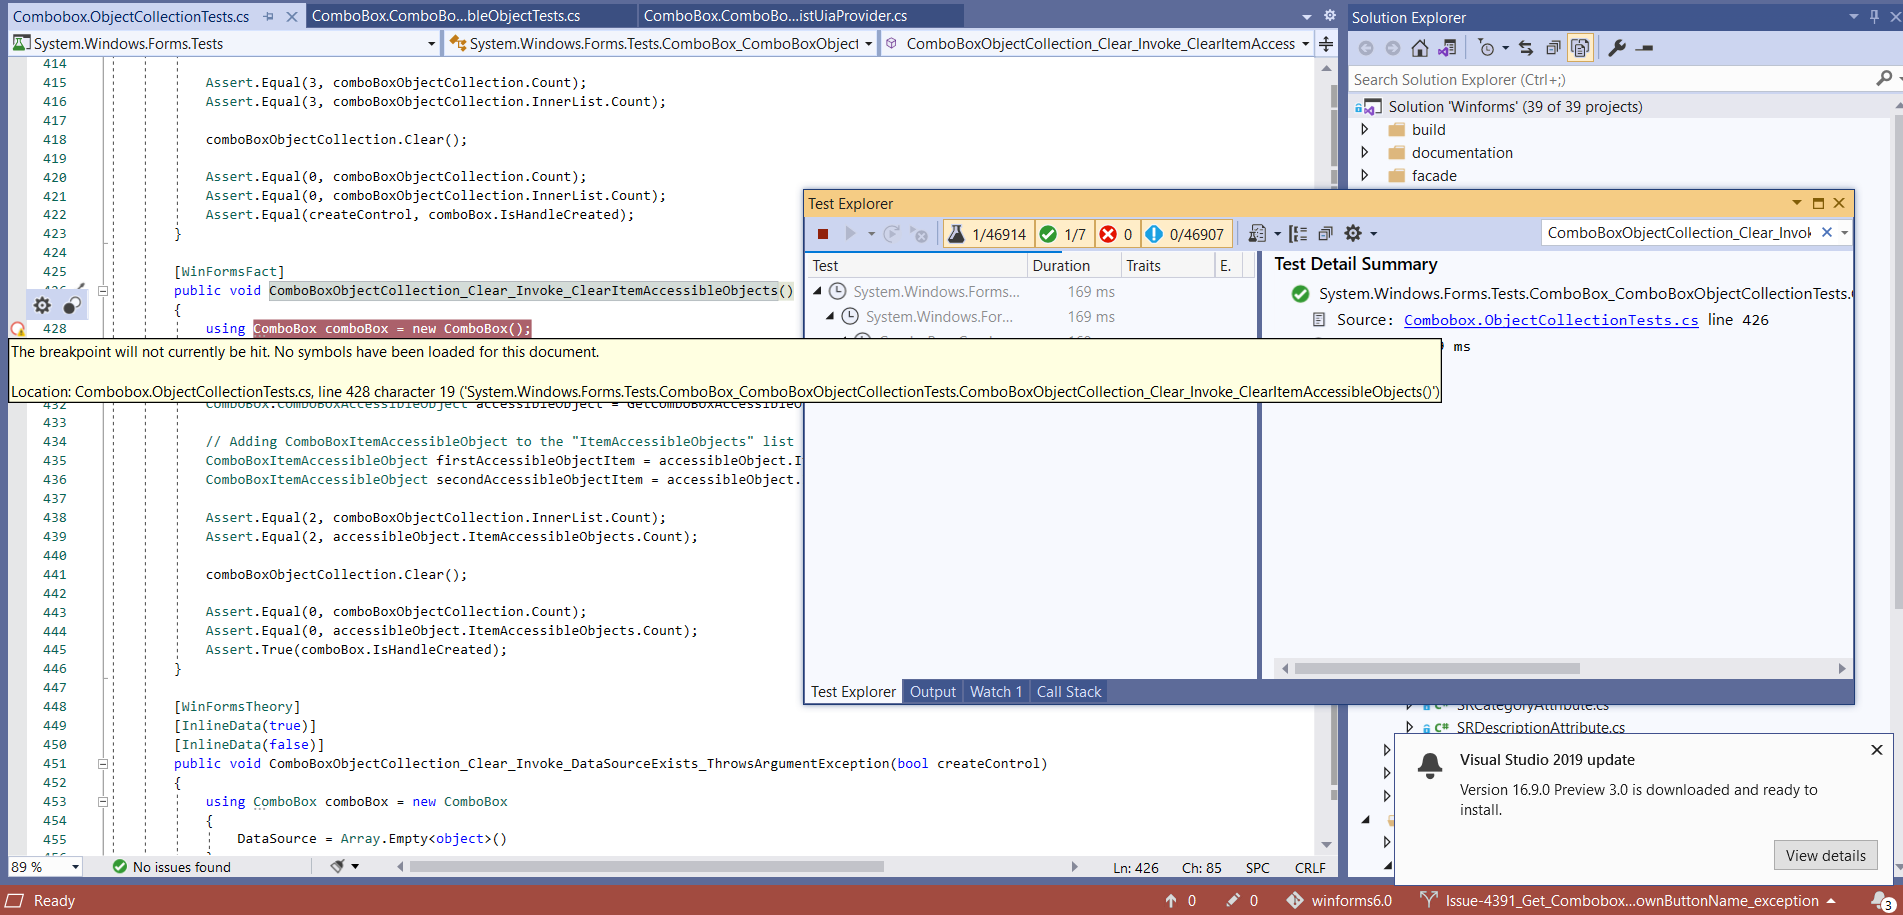
Task: Collapse All in Solution Explorer toolbar
Action: pos(1553,48)
